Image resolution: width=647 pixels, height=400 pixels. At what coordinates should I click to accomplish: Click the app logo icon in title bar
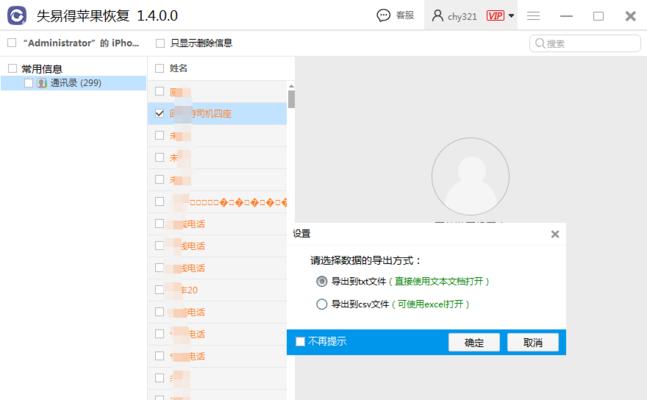pyautogui.click(x=17, y=16)
